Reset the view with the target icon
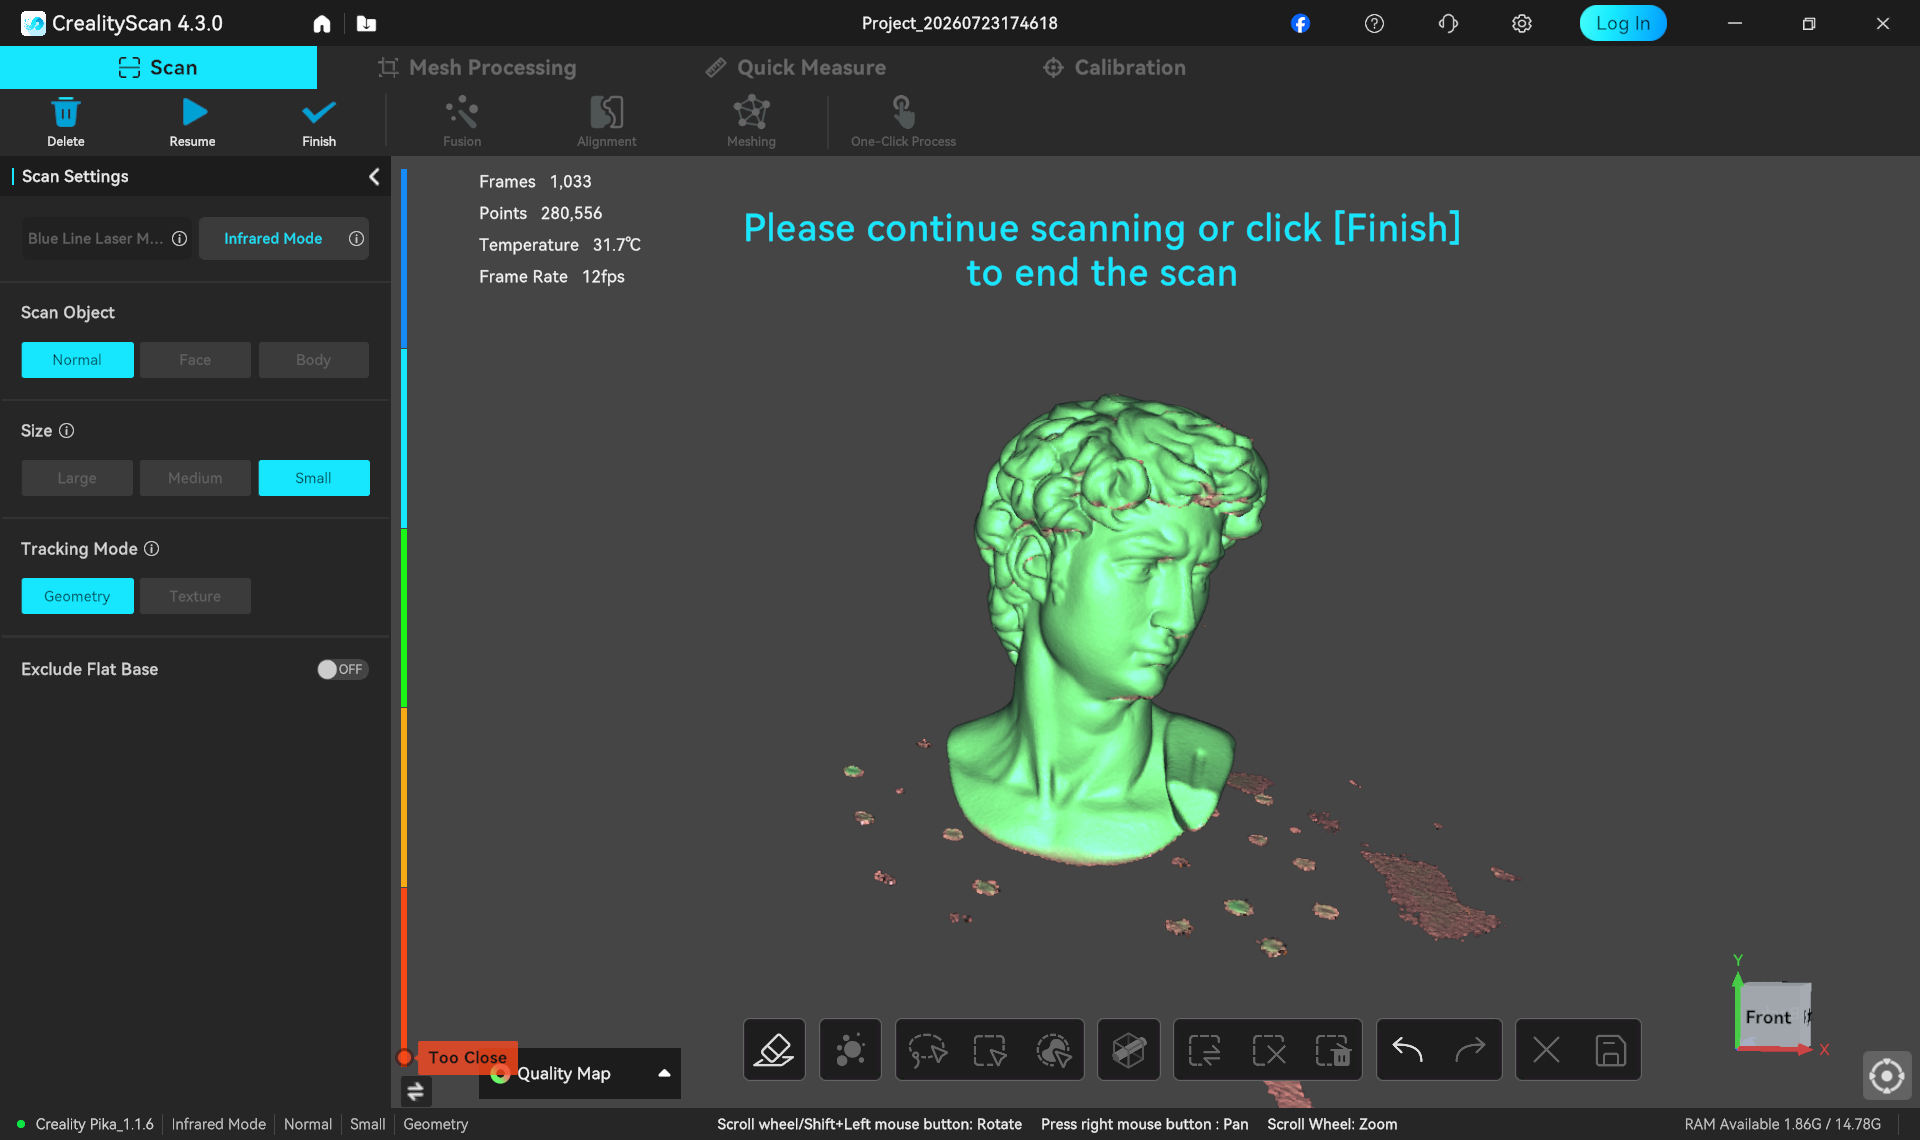 click(1887, 1076)
